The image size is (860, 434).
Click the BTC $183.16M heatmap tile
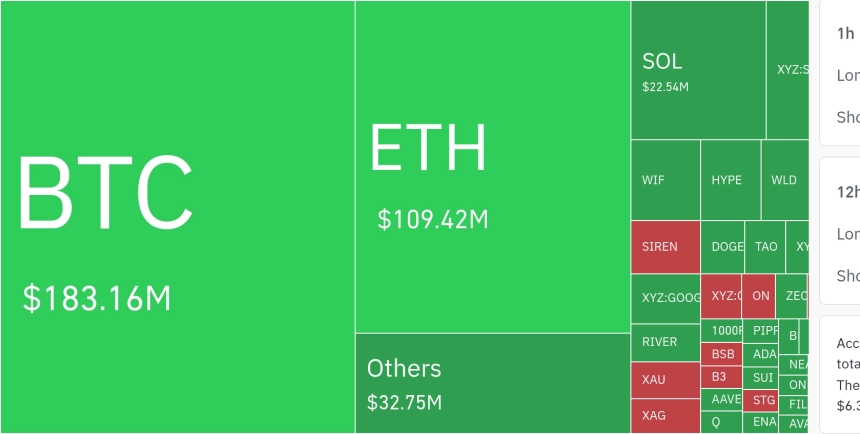pyautogui.click(x=177, y=217)
